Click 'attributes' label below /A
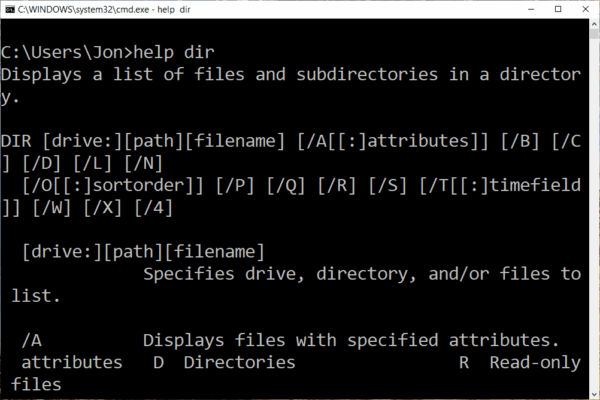The image size is (600, 400). 72,363
